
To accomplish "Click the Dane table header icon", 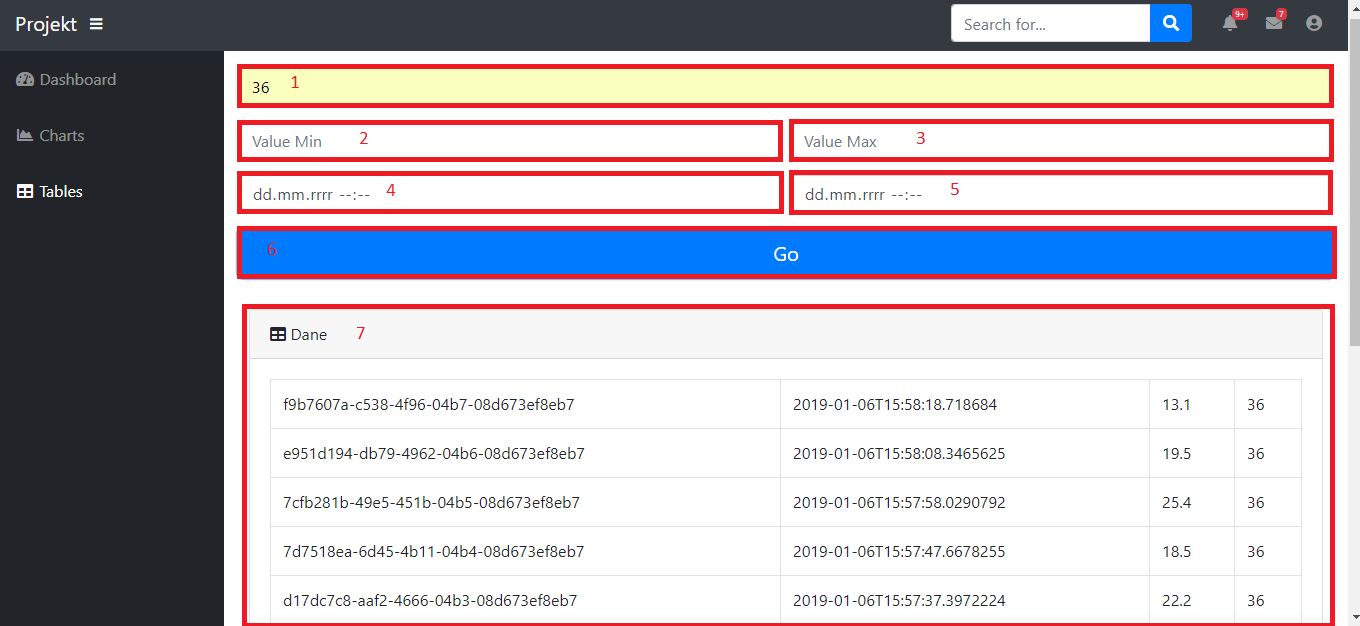I will tap(278, 335).
